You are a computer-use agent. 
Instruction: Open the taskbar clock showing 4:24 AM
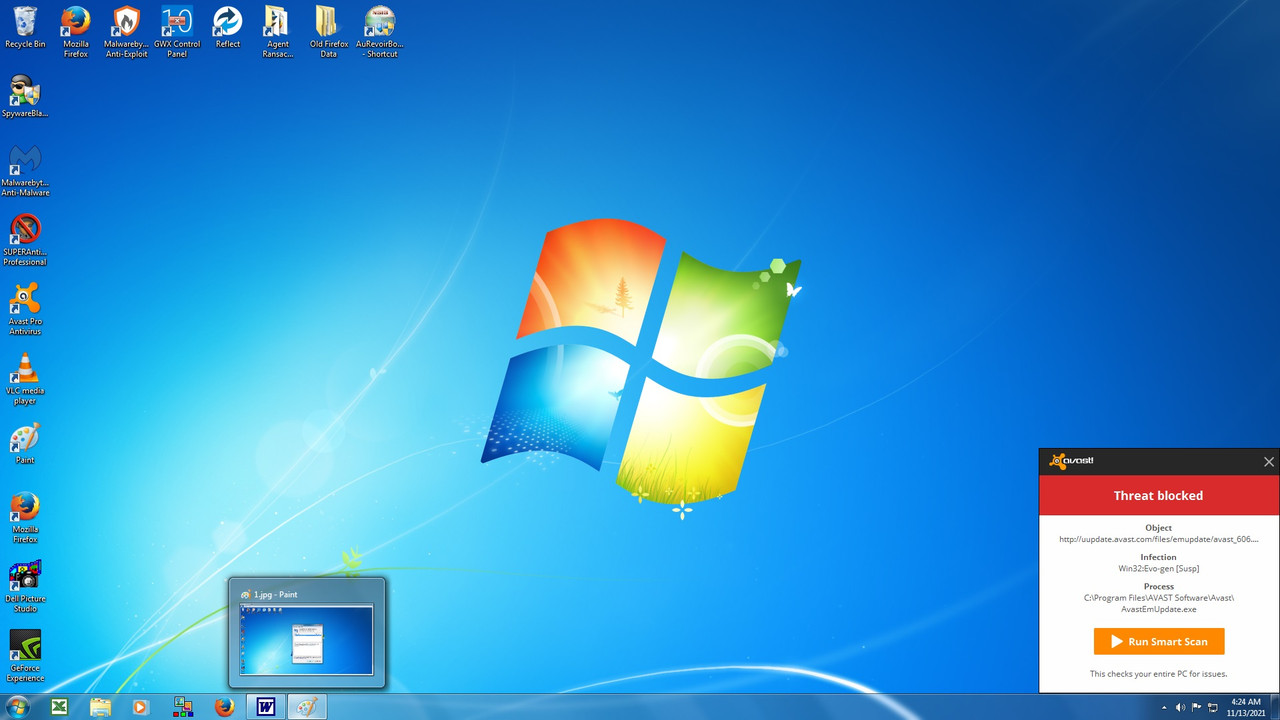[1246, 707]
